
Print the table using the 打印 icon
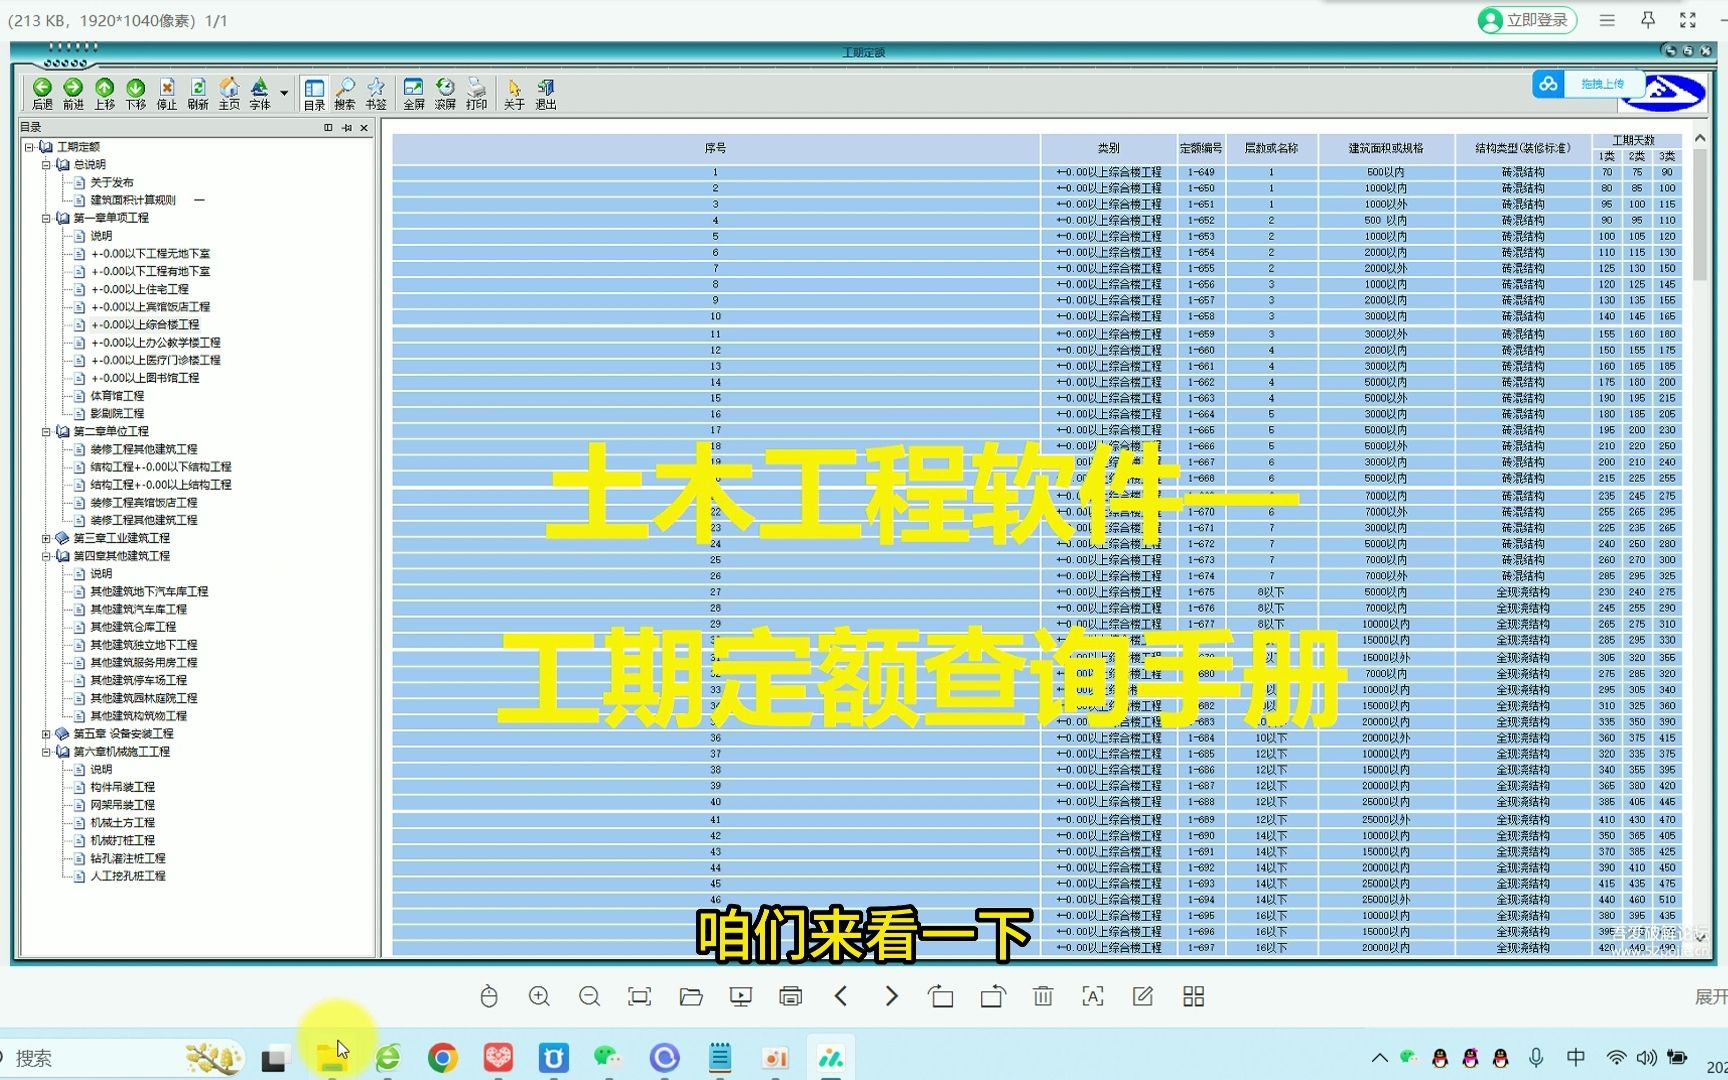(x=477, y=93)
